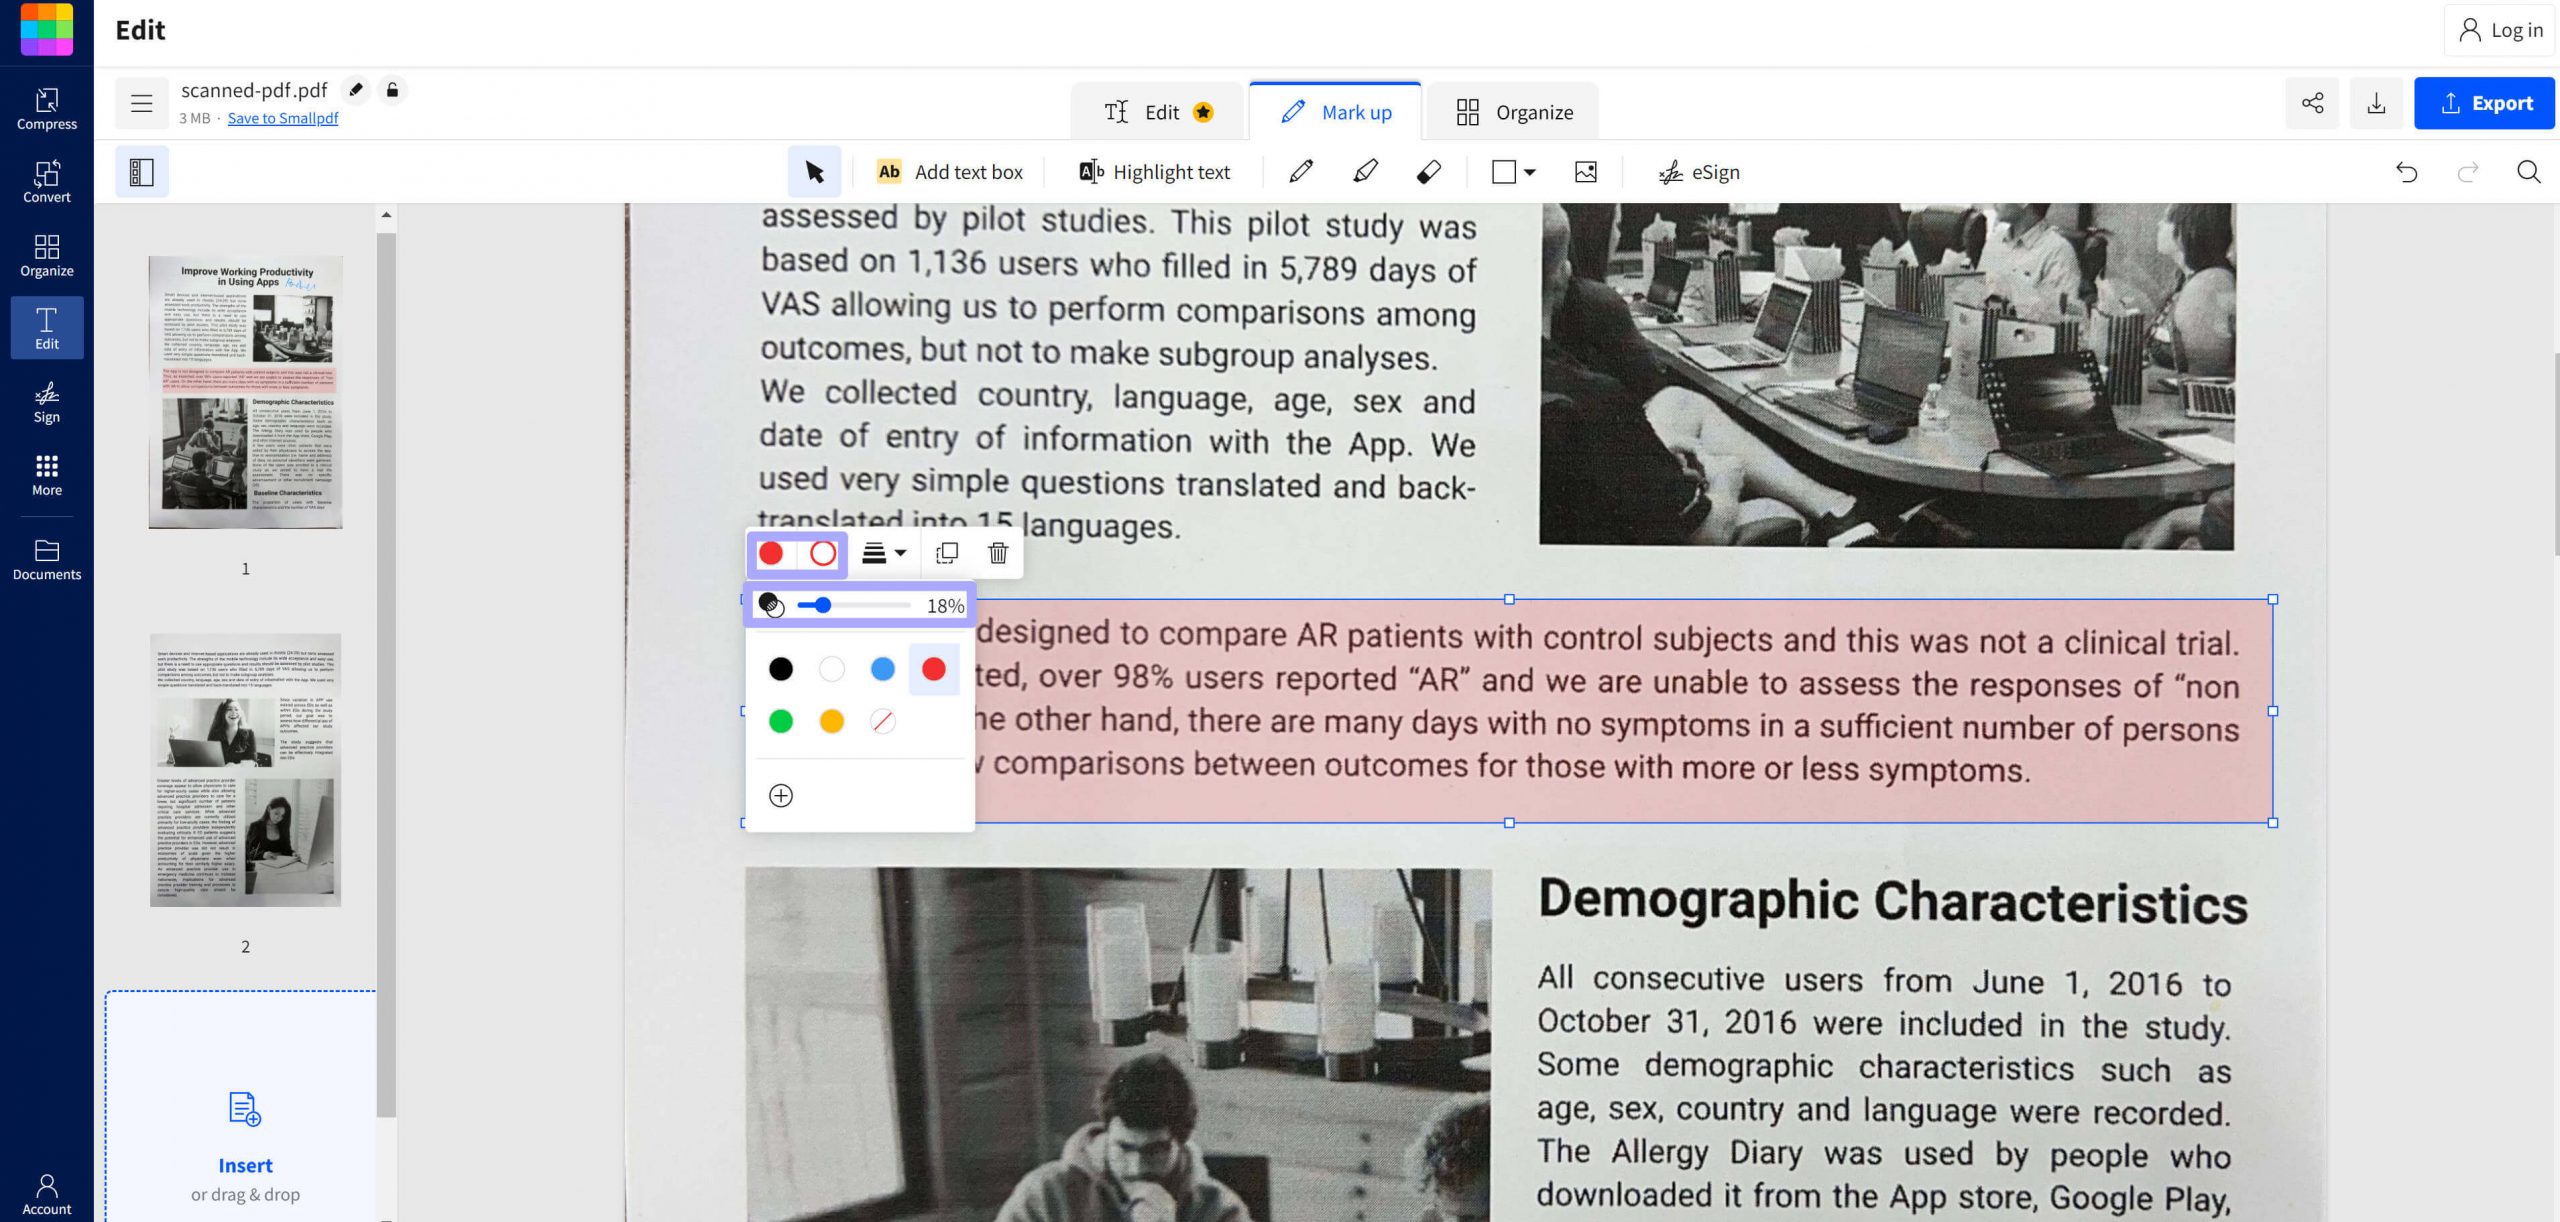Image resolution: width=2560 pixels, height=1222 pixels.
Task: Open the hamburger menu next to filename
Action: click(x=142, y=103)
